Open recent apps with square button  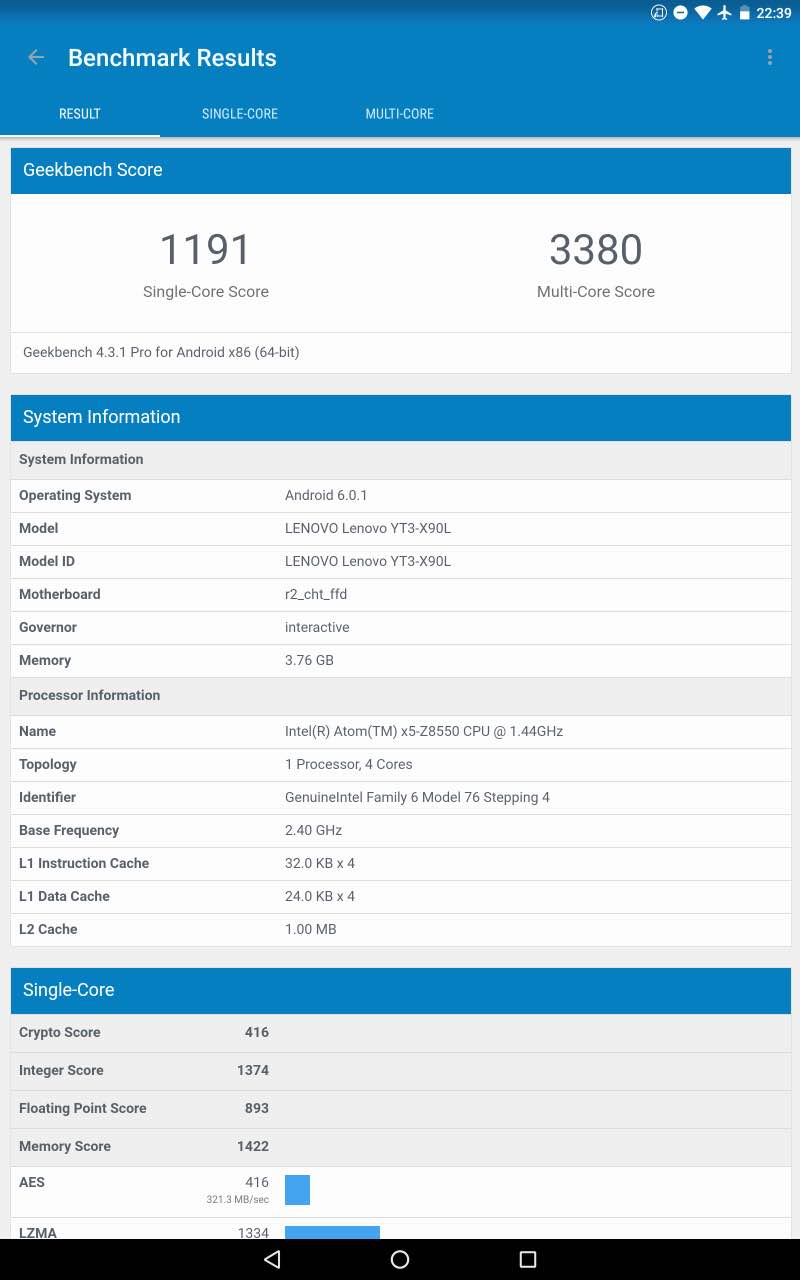click(528, 1259)
